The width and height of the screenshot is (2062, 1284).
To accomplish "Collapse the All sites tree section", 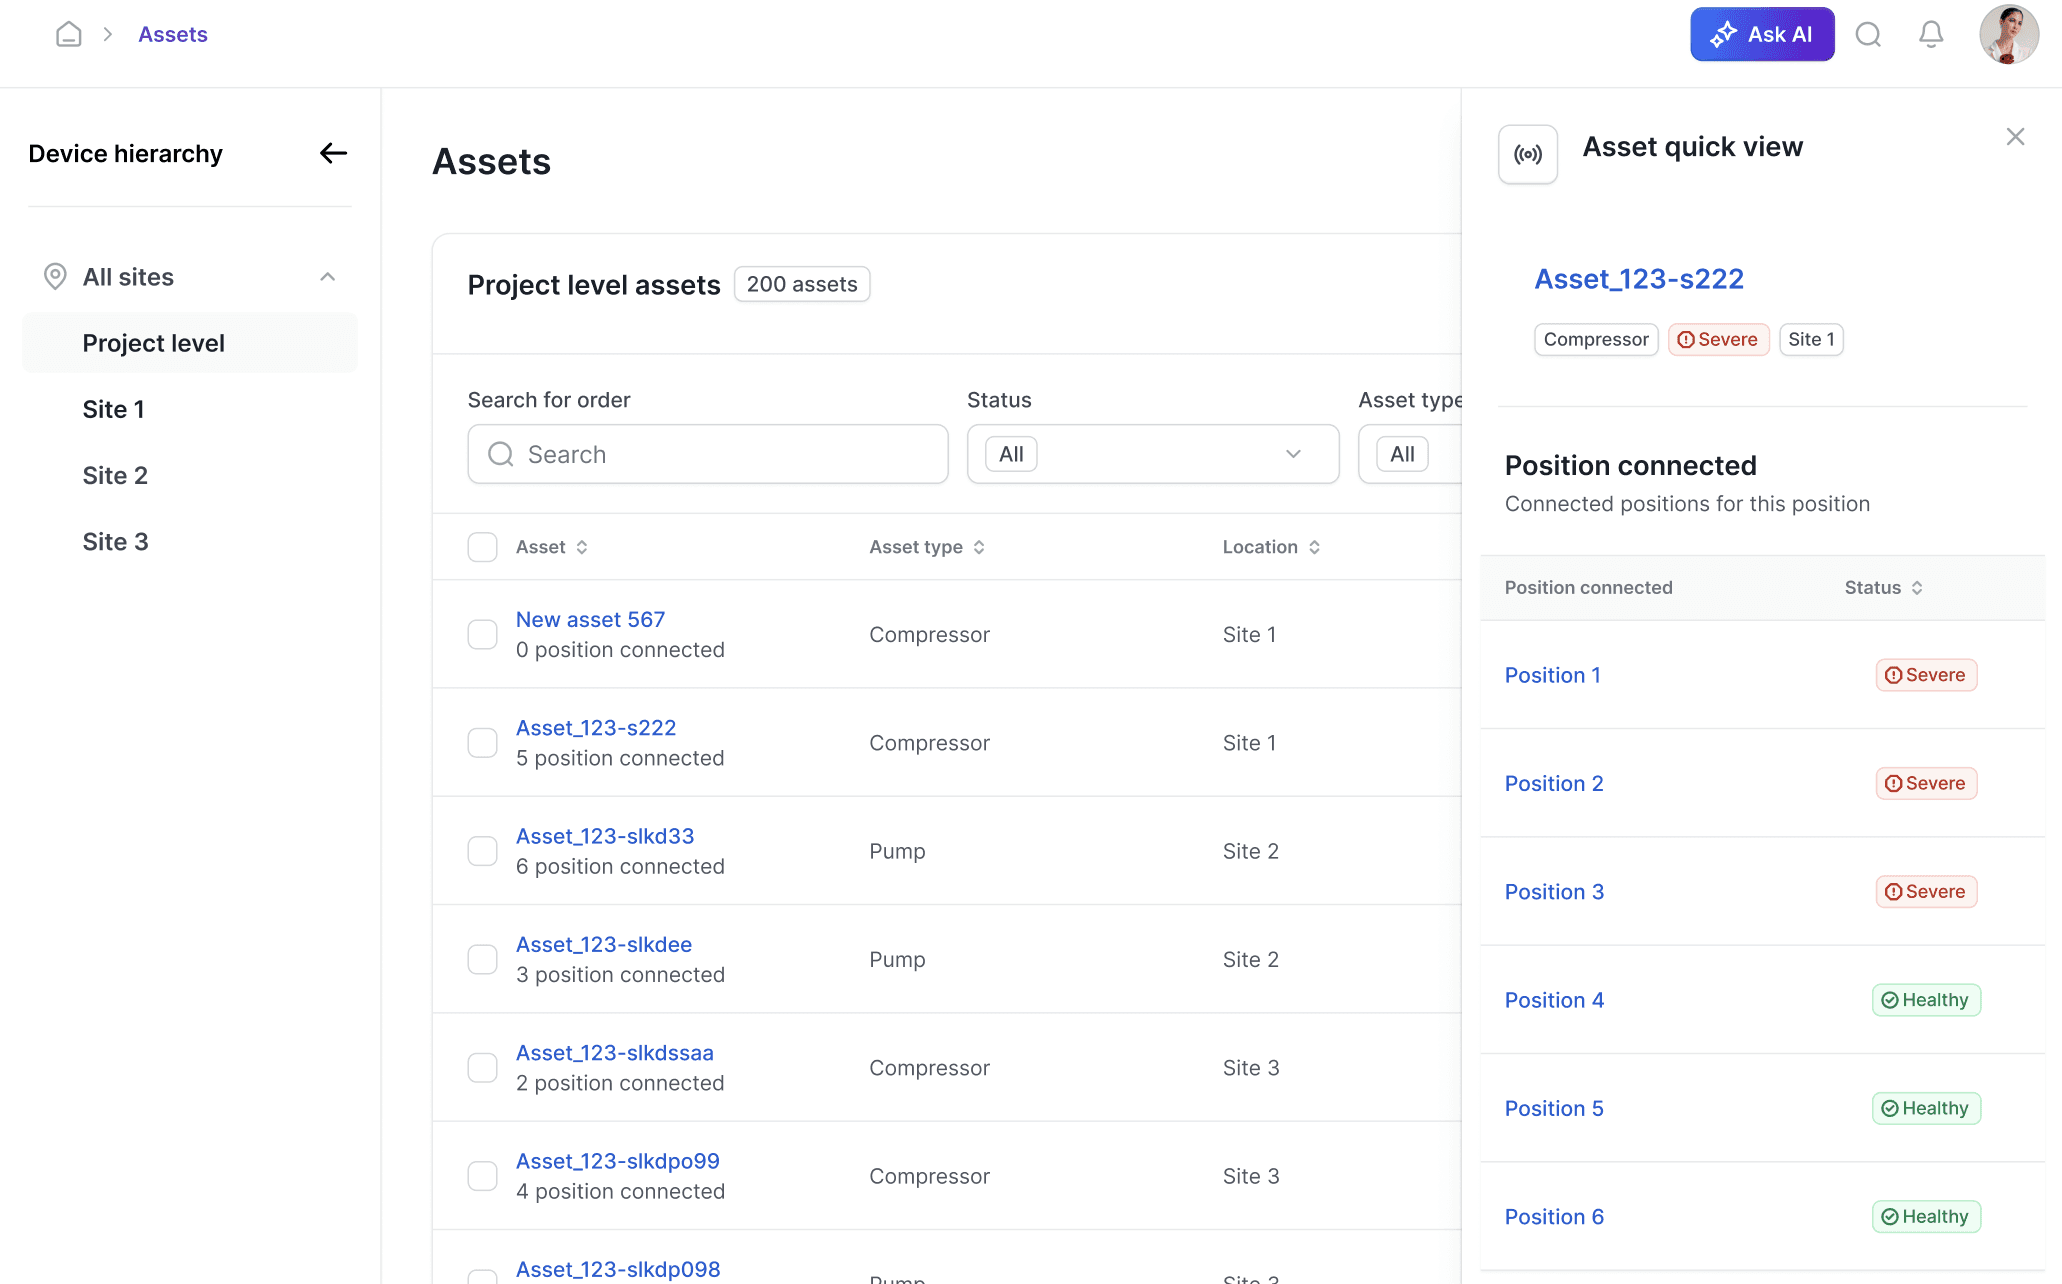I will click(x=327, y=277).
